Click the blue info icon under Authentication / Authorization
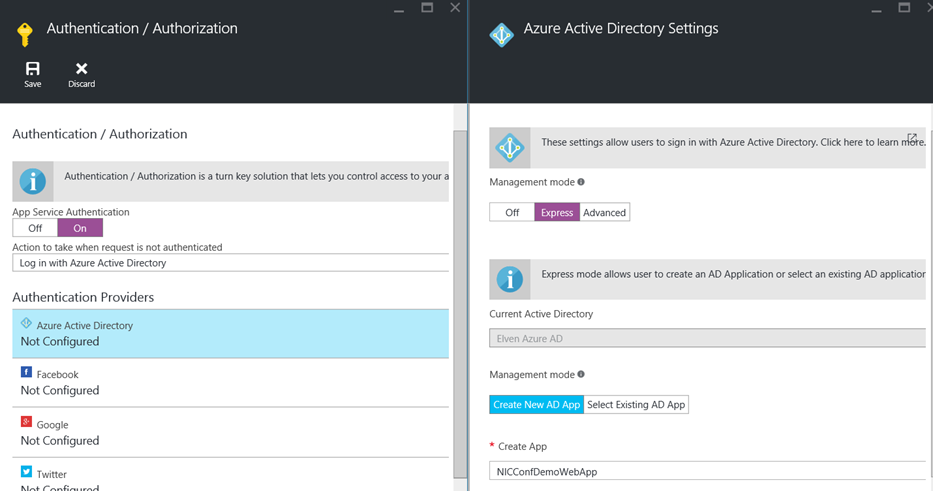This screenshot has width=933, height=491. coord(33,181)
